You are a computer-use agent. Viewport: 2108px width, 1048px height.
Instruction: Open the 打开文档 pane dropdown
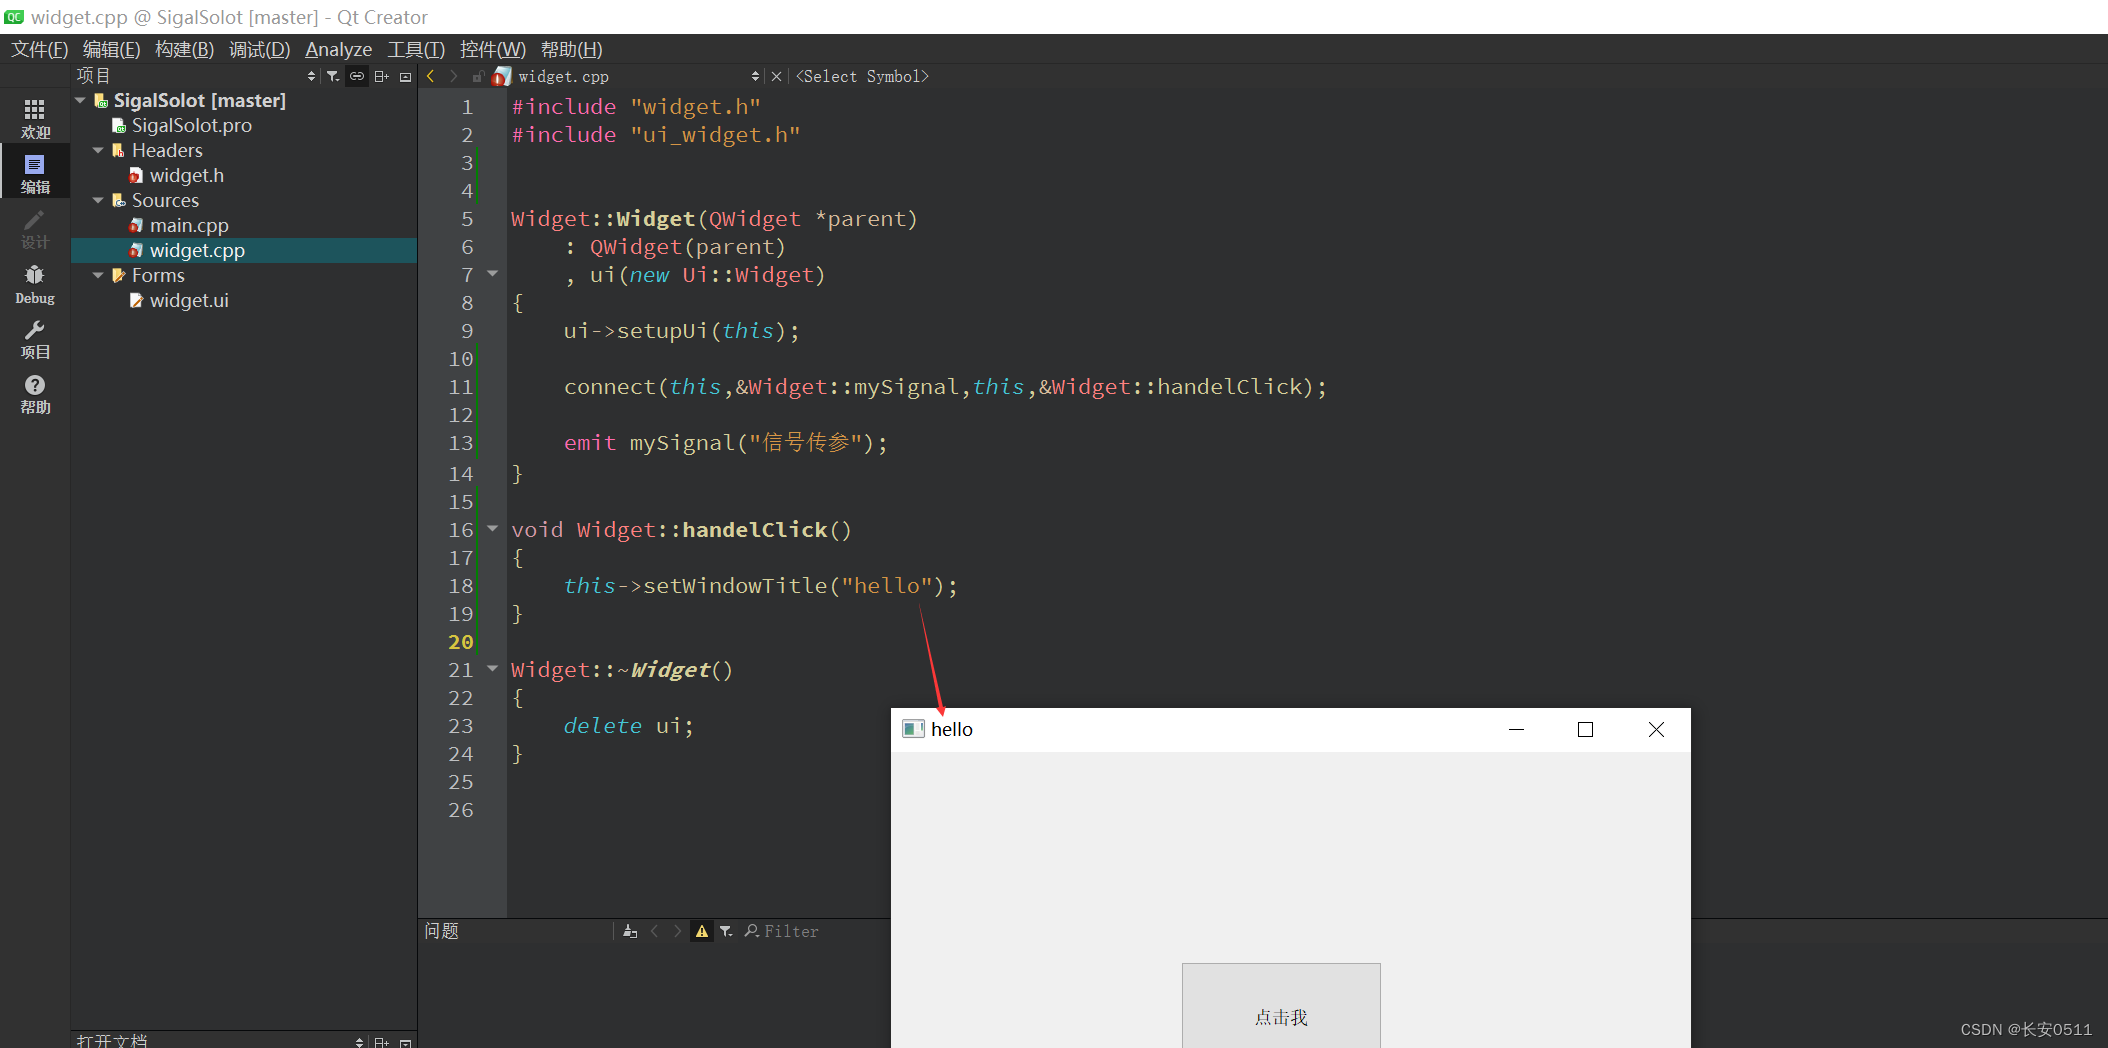(360, 1041)
